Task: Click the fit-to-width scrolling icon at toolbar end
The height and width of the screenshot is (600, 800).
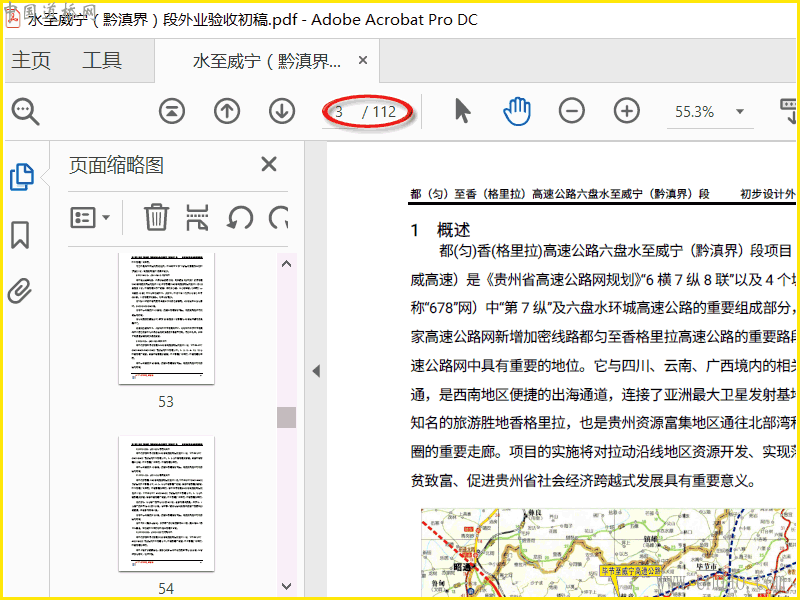Action: 789,111
